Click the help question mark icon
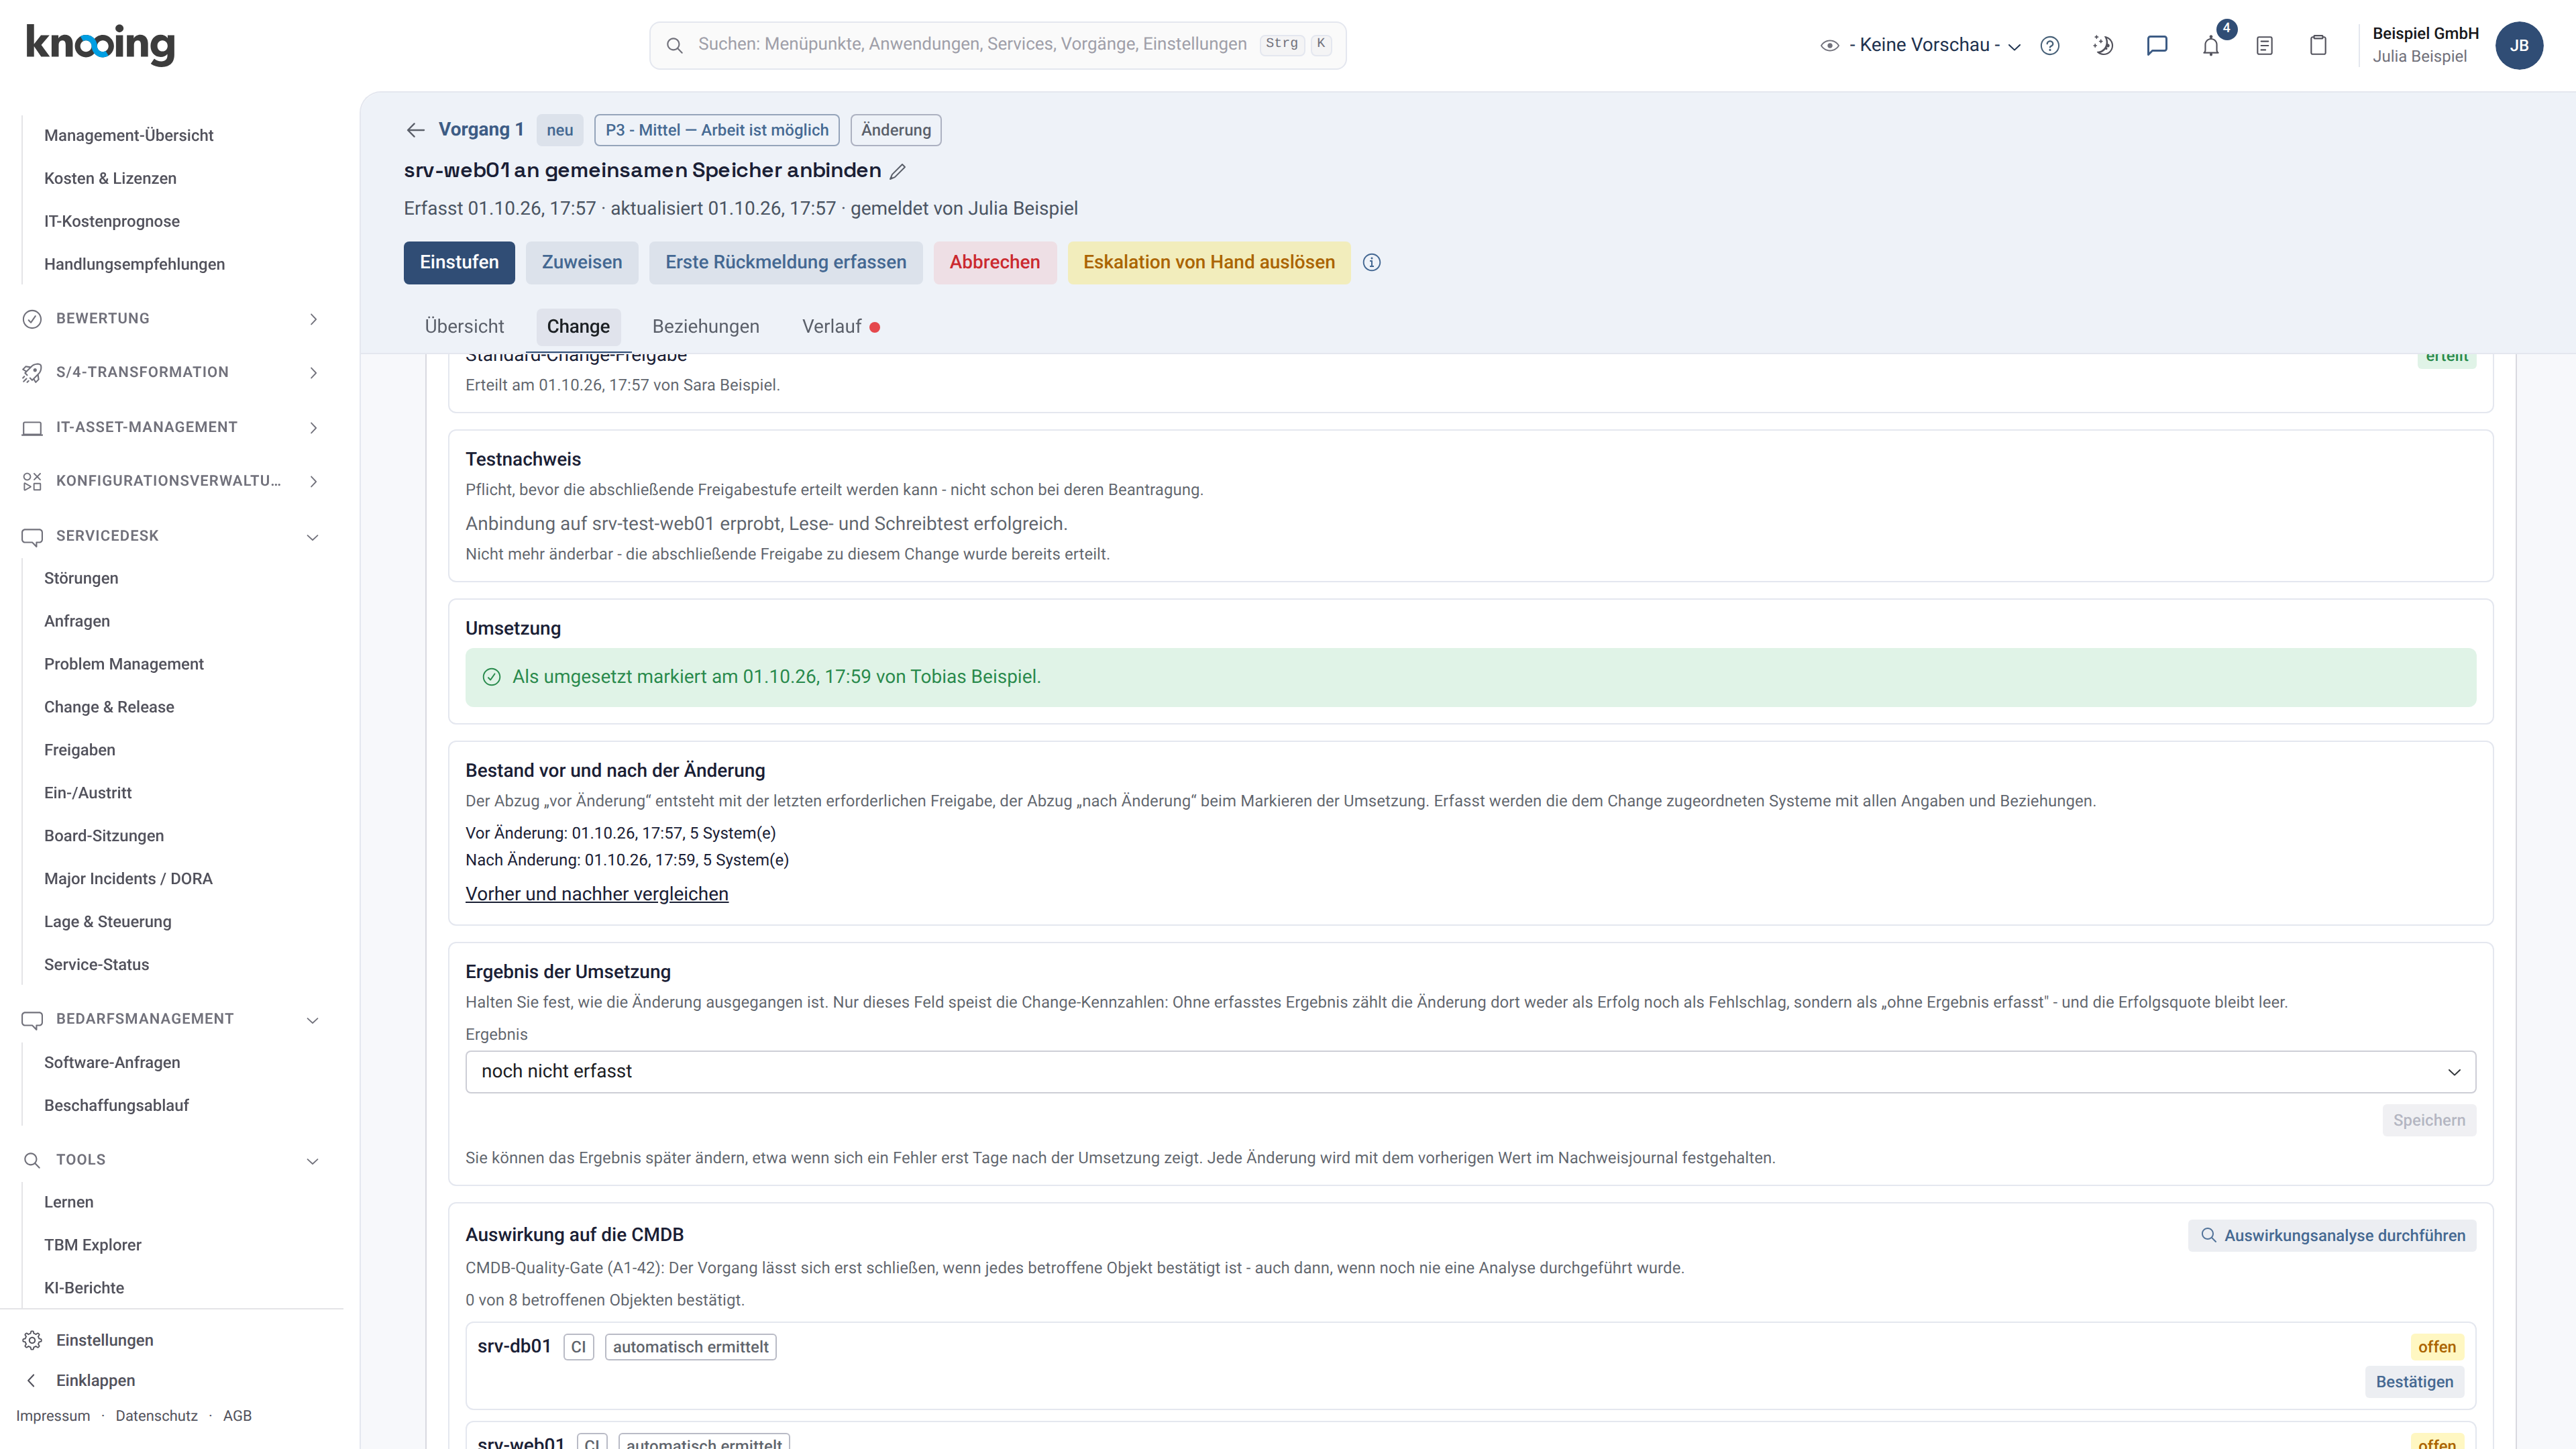This screenshot has height=1449, width=2576. click(2050, 45)
